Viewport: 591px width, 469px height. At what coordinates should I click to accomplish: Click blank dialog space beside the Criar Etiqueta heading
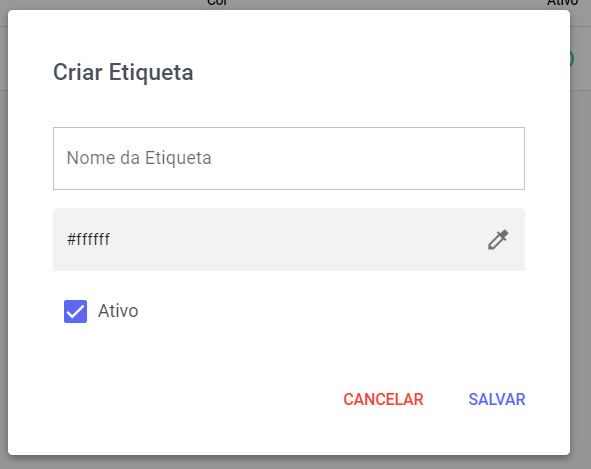[358, 72]
